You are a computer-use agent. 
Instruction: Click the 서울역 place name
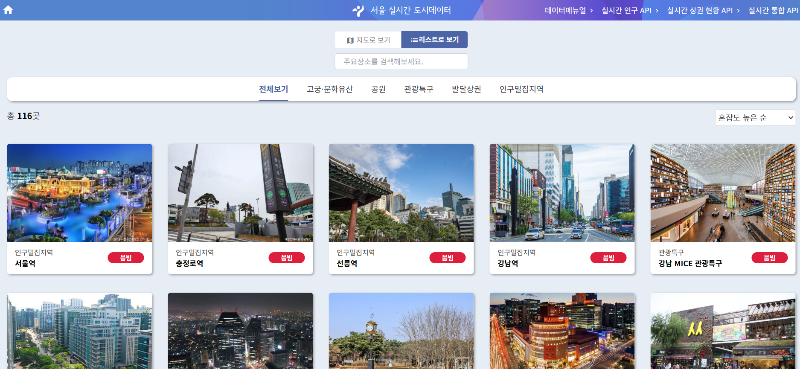point(26,264)
